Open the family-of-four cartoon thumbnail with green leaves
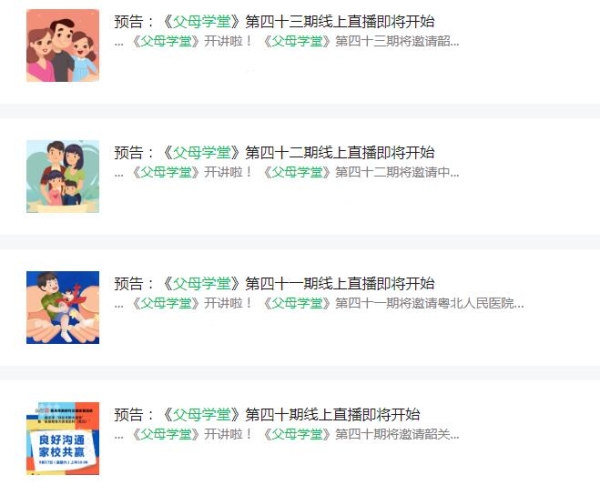Viewport: 600px width, 495px height. point(63,176)
